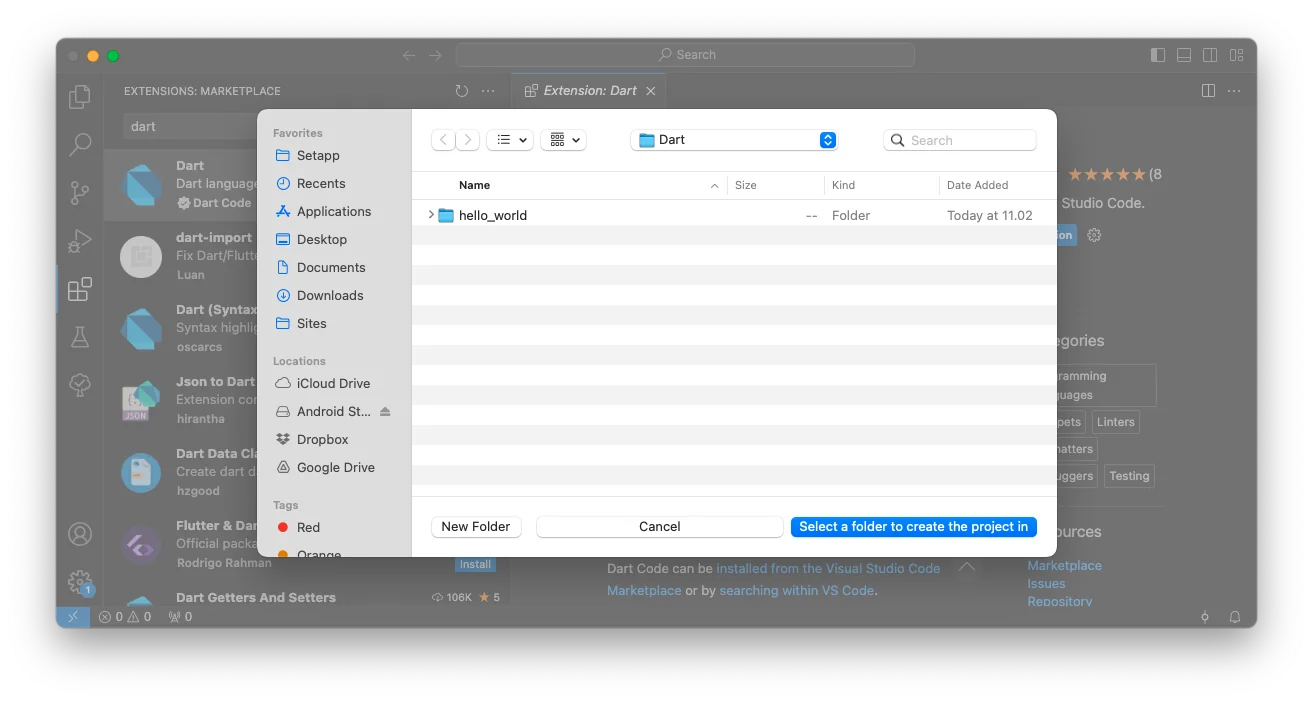The height and width of the screenshot is (702, 1313).
Task: Select iCloud Drive under Locations
Action: tap(333, 383)
